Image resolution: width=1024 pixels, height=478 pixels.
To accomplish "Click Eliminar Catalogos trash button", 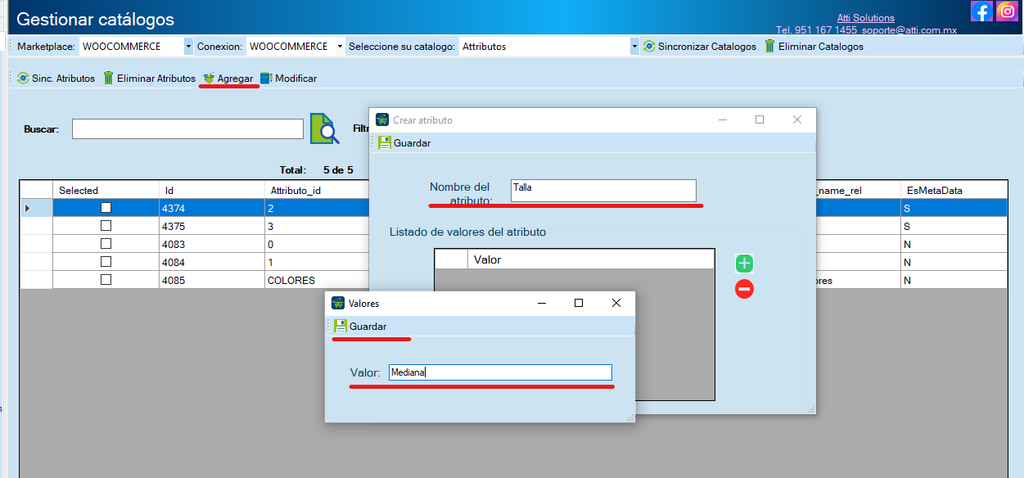I will pyautogui.click(x=814, y=46).
